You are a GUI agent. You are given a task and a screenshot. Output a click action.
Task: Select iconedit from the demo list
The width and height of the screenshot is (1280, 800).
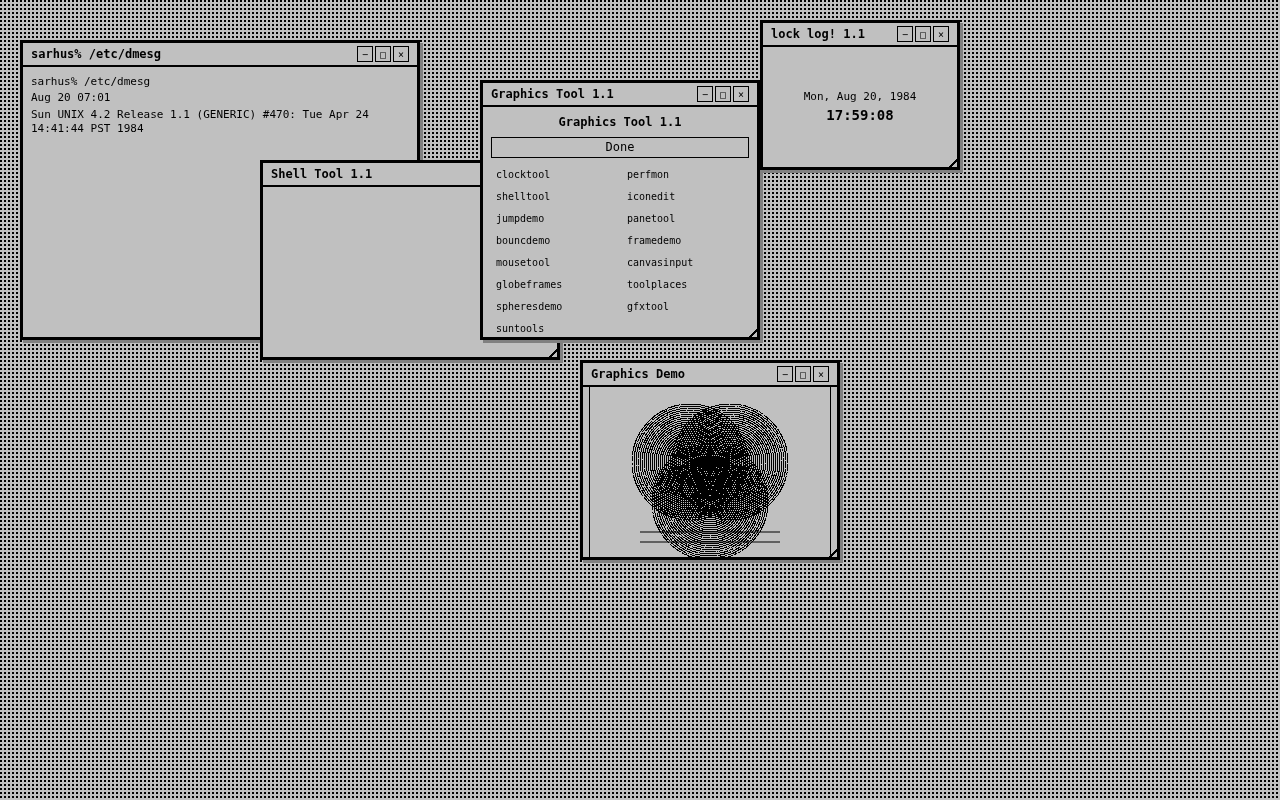click(x=650, y=196)
